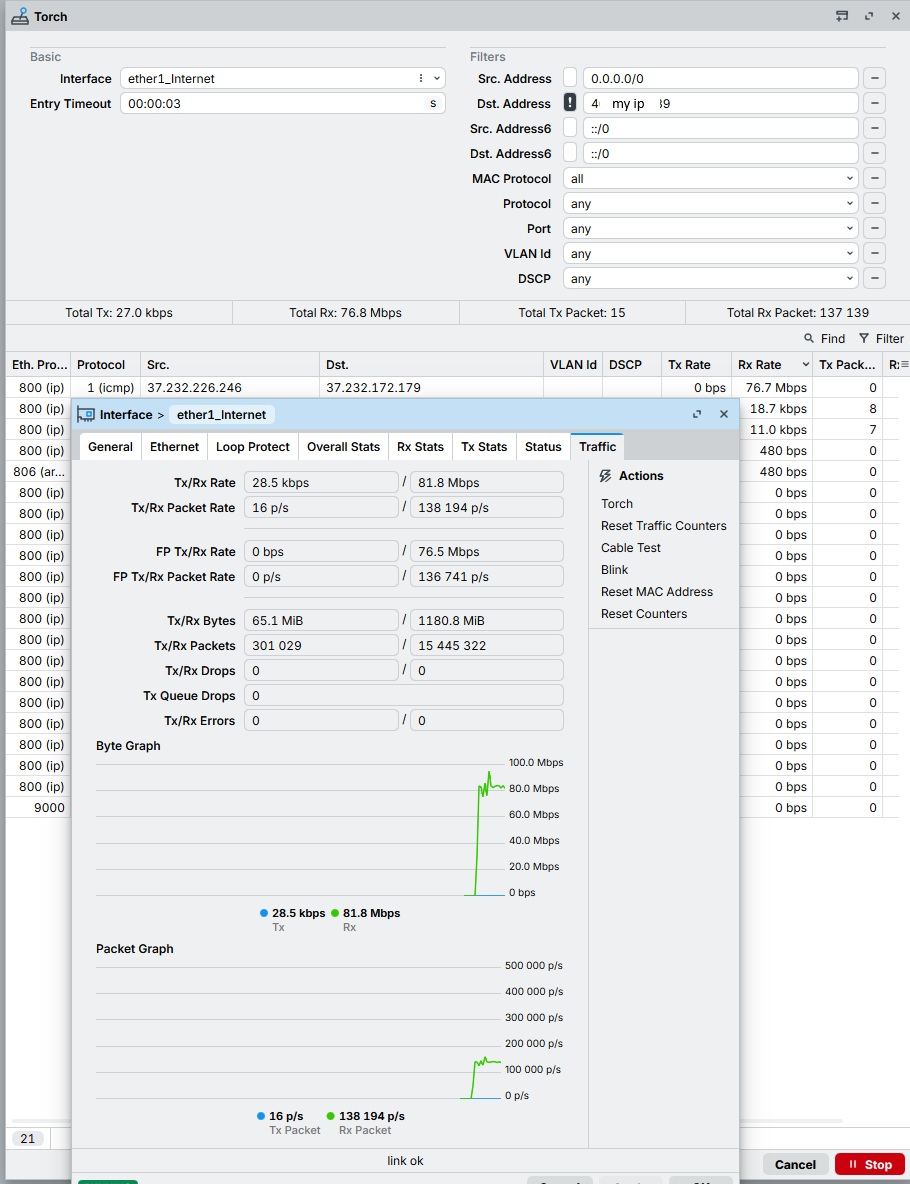Open the VLAN Id filter dropdown

(x=711, y=253)
